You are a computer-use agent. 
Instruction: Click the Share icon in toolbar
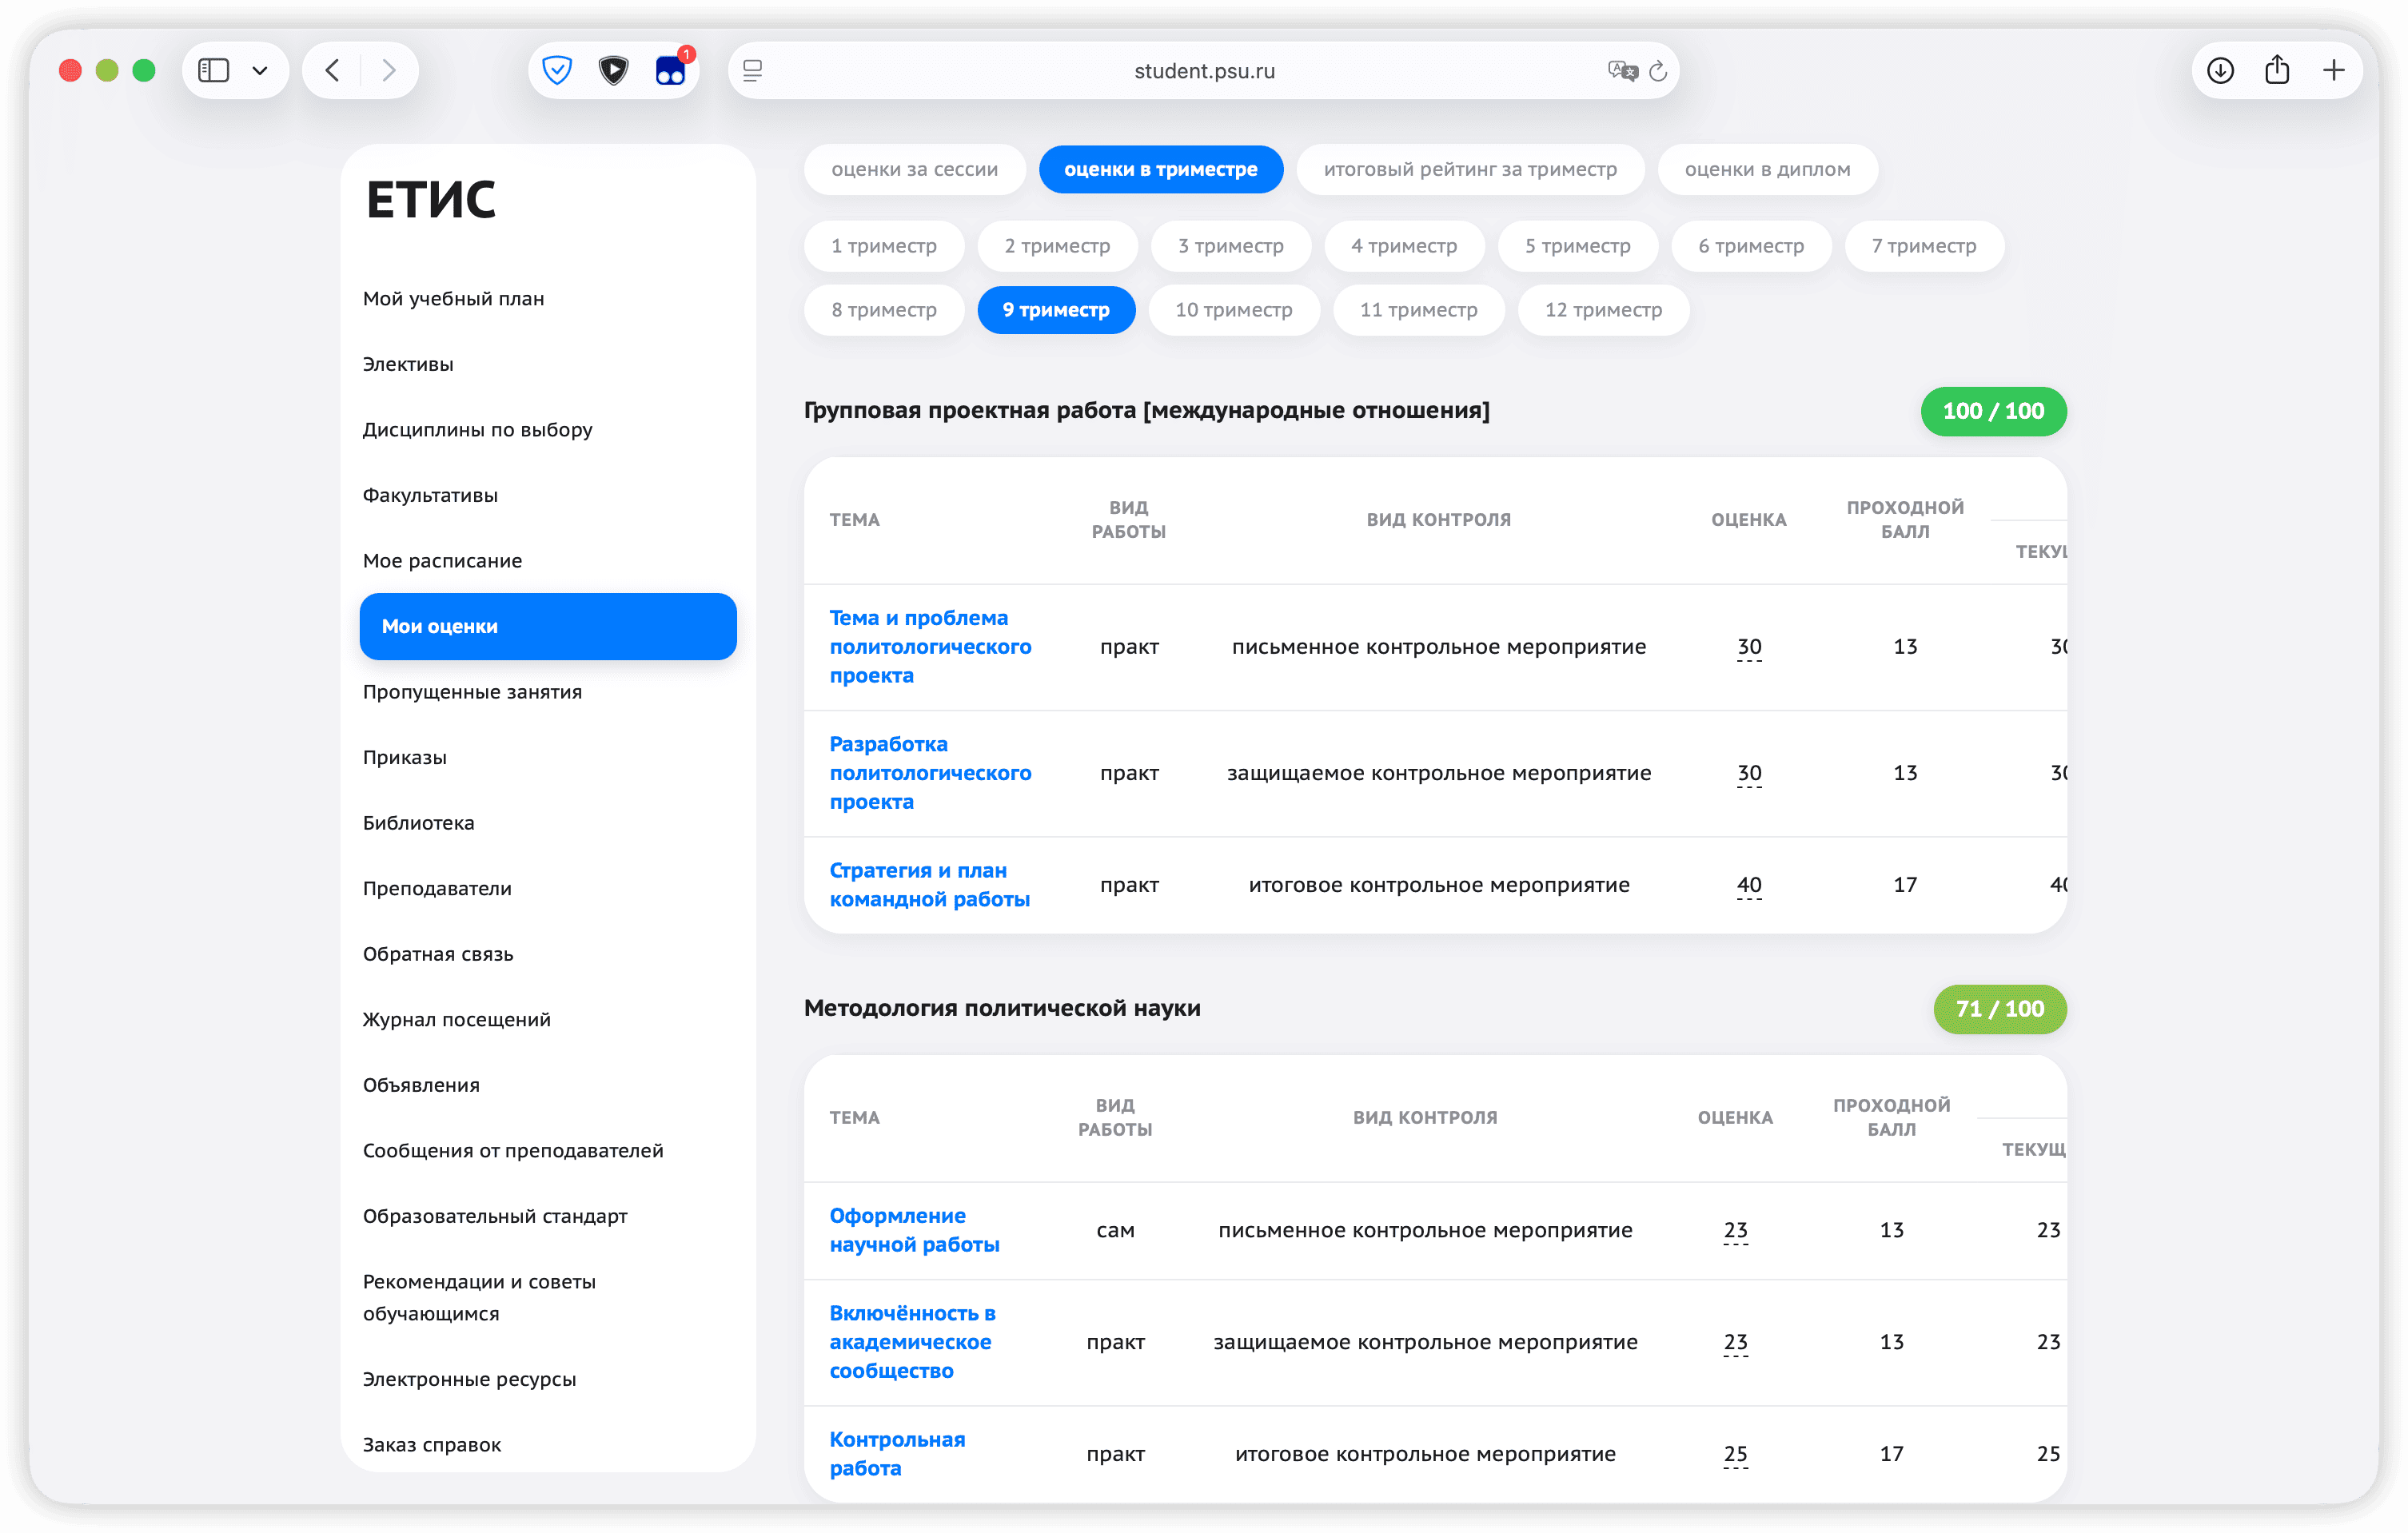[x=2277, y=71]
